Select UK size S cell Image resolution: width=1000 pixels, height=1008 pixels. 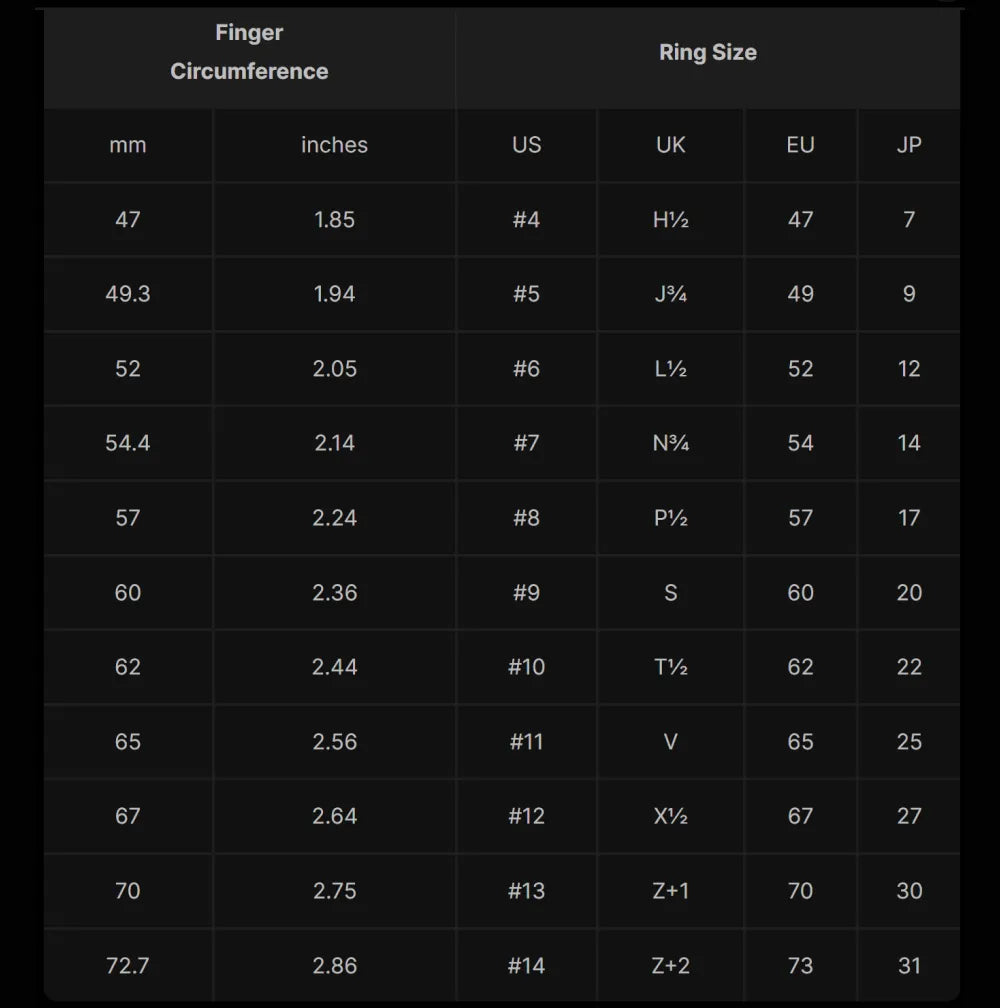tap(670, 593)
